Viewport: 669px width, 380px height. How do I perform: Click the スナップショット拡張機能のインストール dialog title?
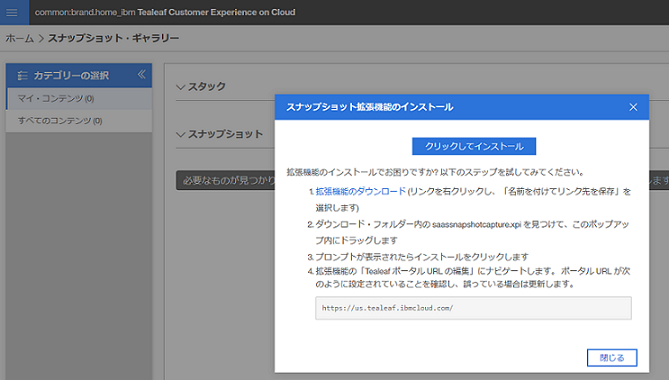point(369,107)
